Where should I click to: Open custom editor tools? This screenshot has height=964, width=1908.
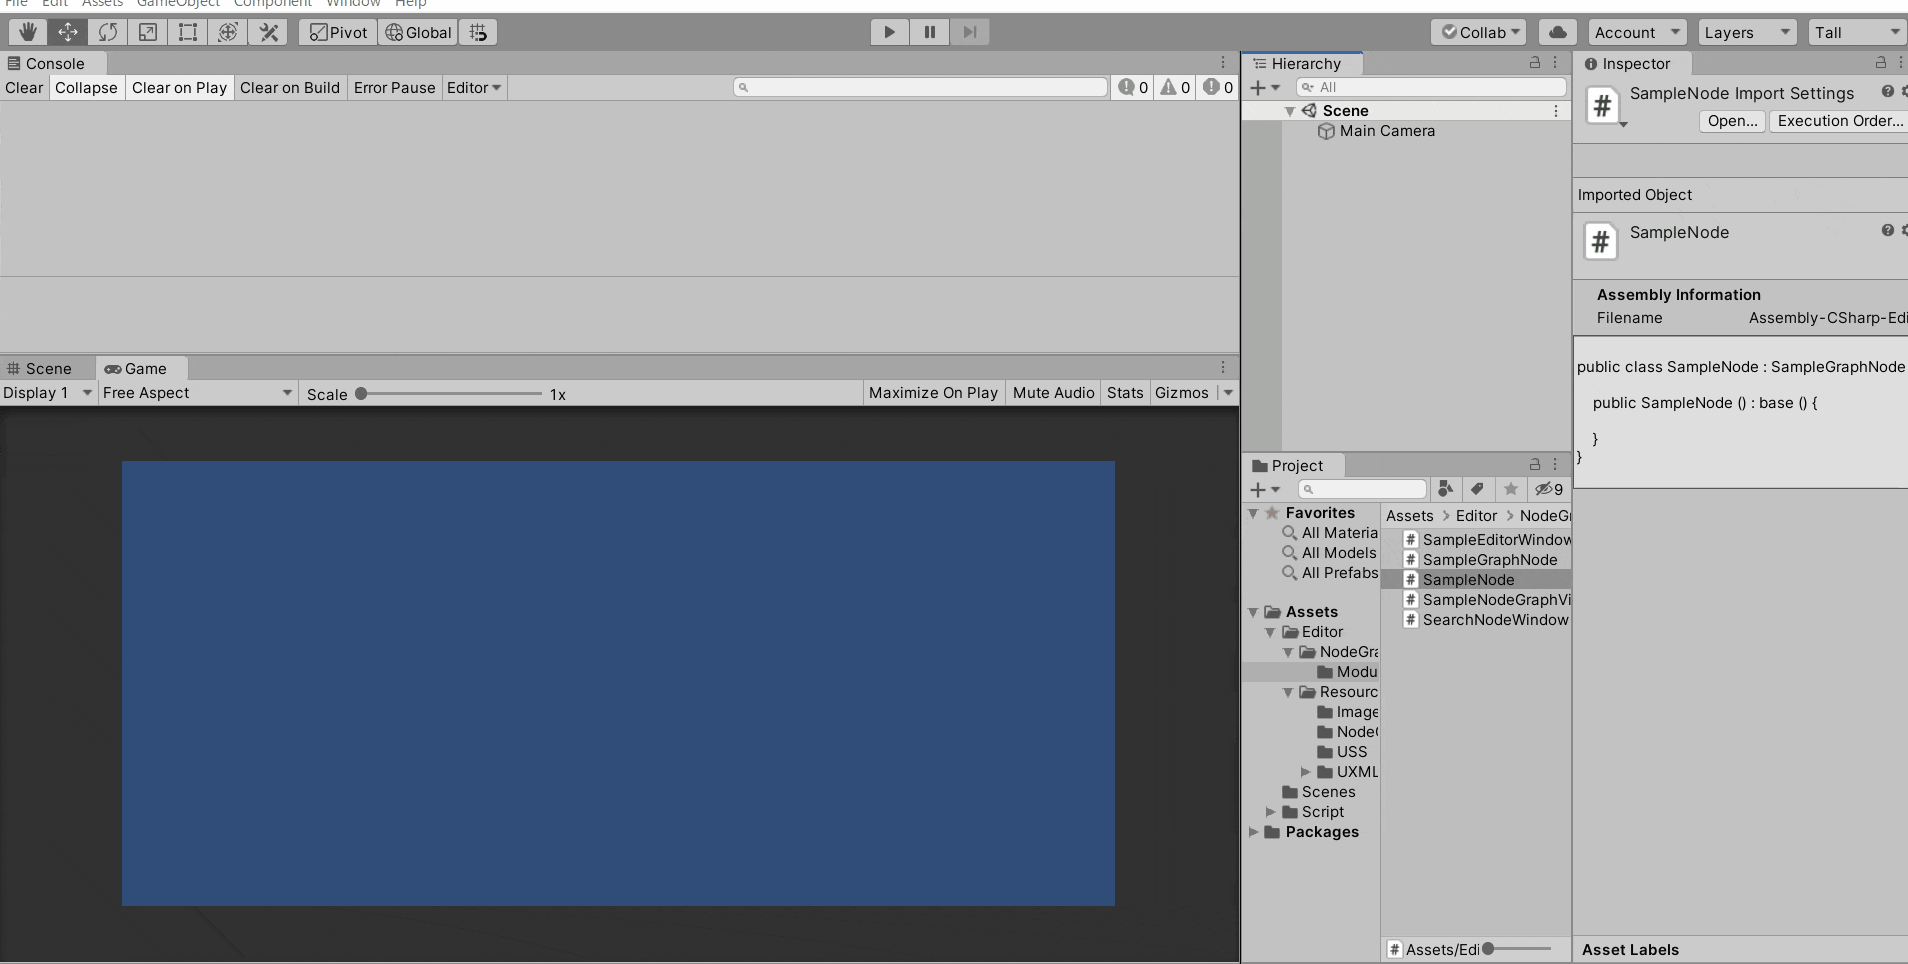268,32
